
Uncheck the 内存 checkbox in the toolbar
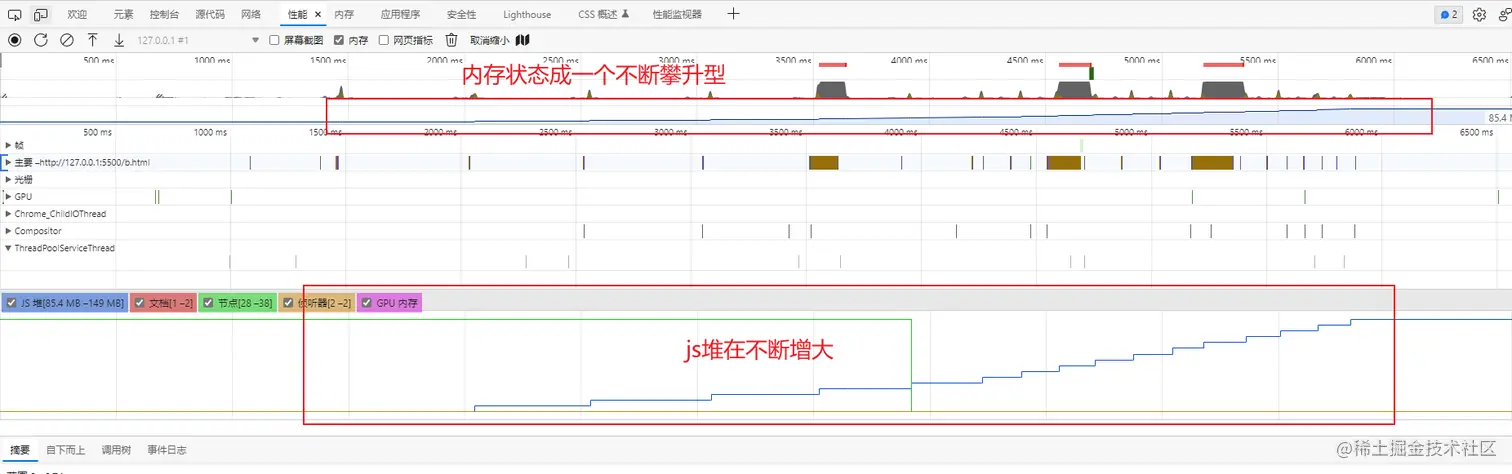click(339, 40)
